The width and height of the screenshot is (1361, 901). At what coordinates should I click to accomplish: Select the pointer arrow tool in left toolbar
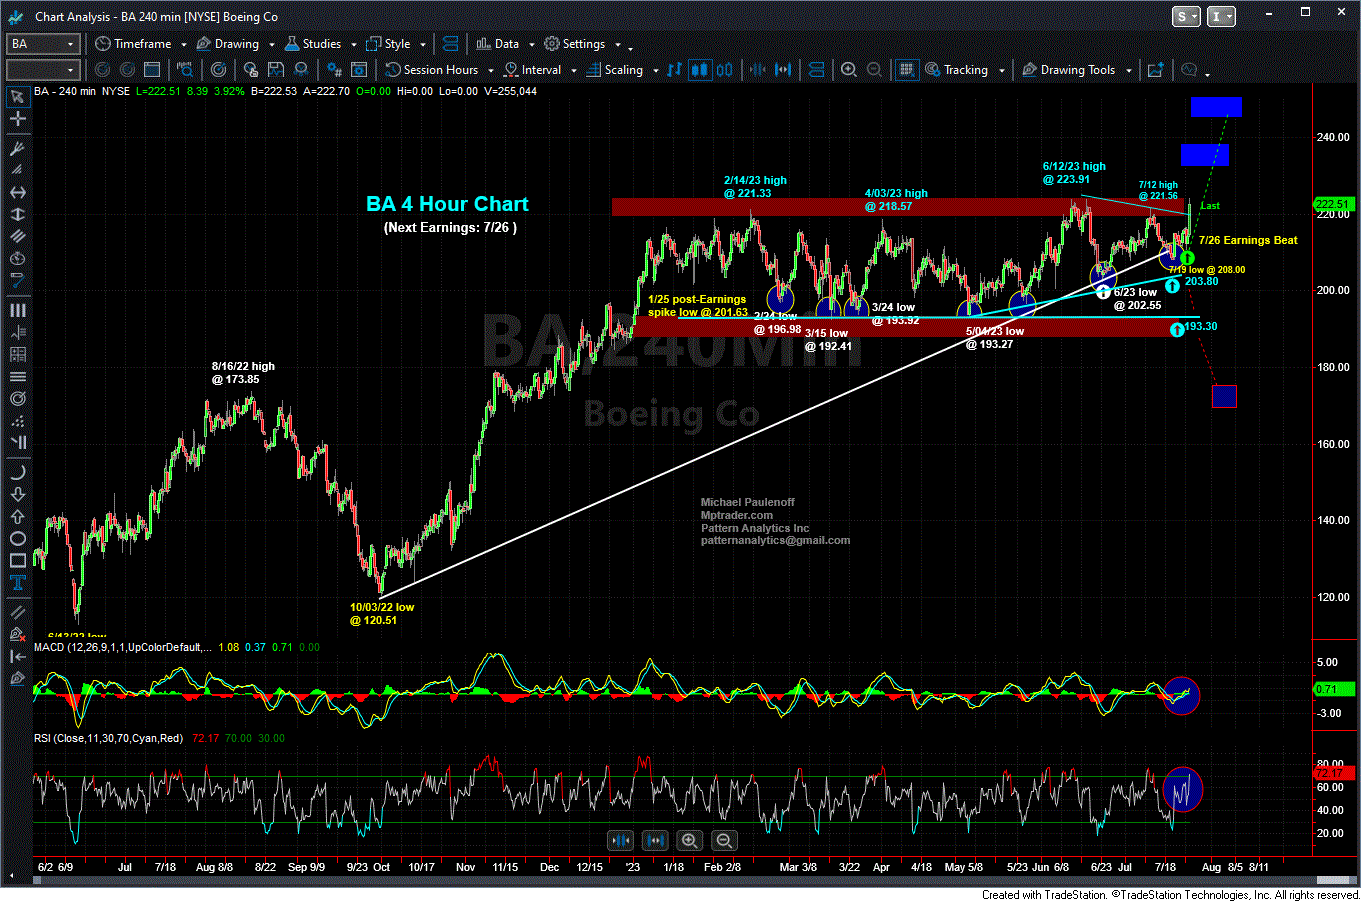click(x=17, y=97)
